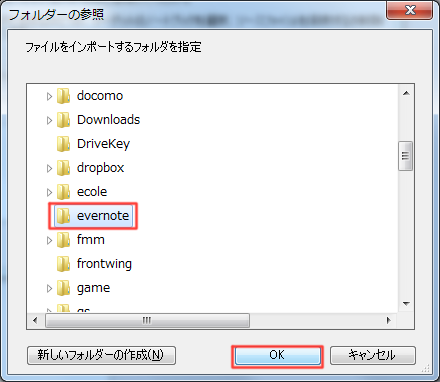Image resolution: width=440 pixels, height=382 pixels.
Task: Expand the fmm folder tree node
Action: point(49,241)
